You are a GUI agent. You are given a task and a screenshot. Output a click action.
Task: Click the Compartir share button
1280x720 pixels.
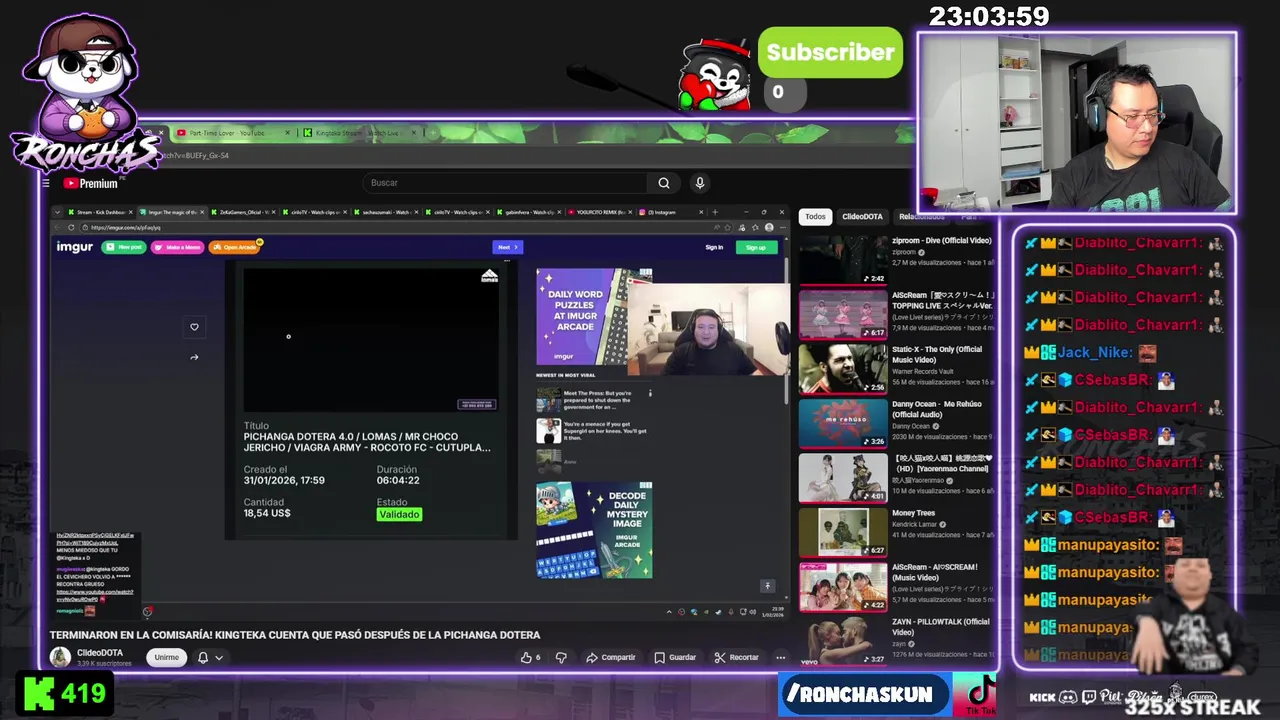pos(611,657)
